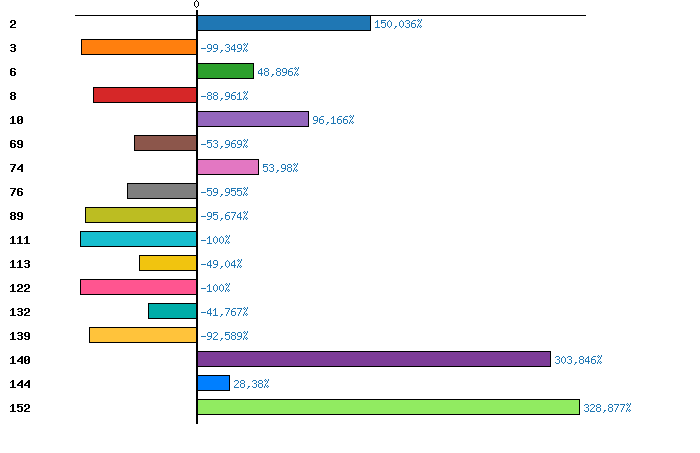Select the orange bar for row 3

(x=139, y=47)
